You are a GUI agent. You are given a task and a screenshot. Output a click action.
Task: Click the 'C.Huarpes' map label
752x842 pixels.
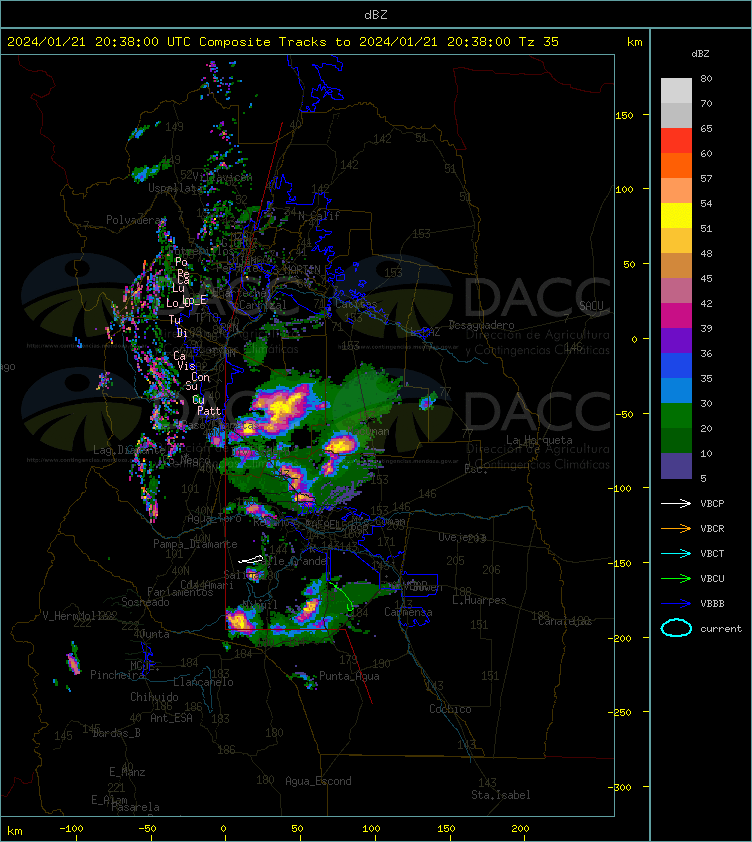point(479,600)
